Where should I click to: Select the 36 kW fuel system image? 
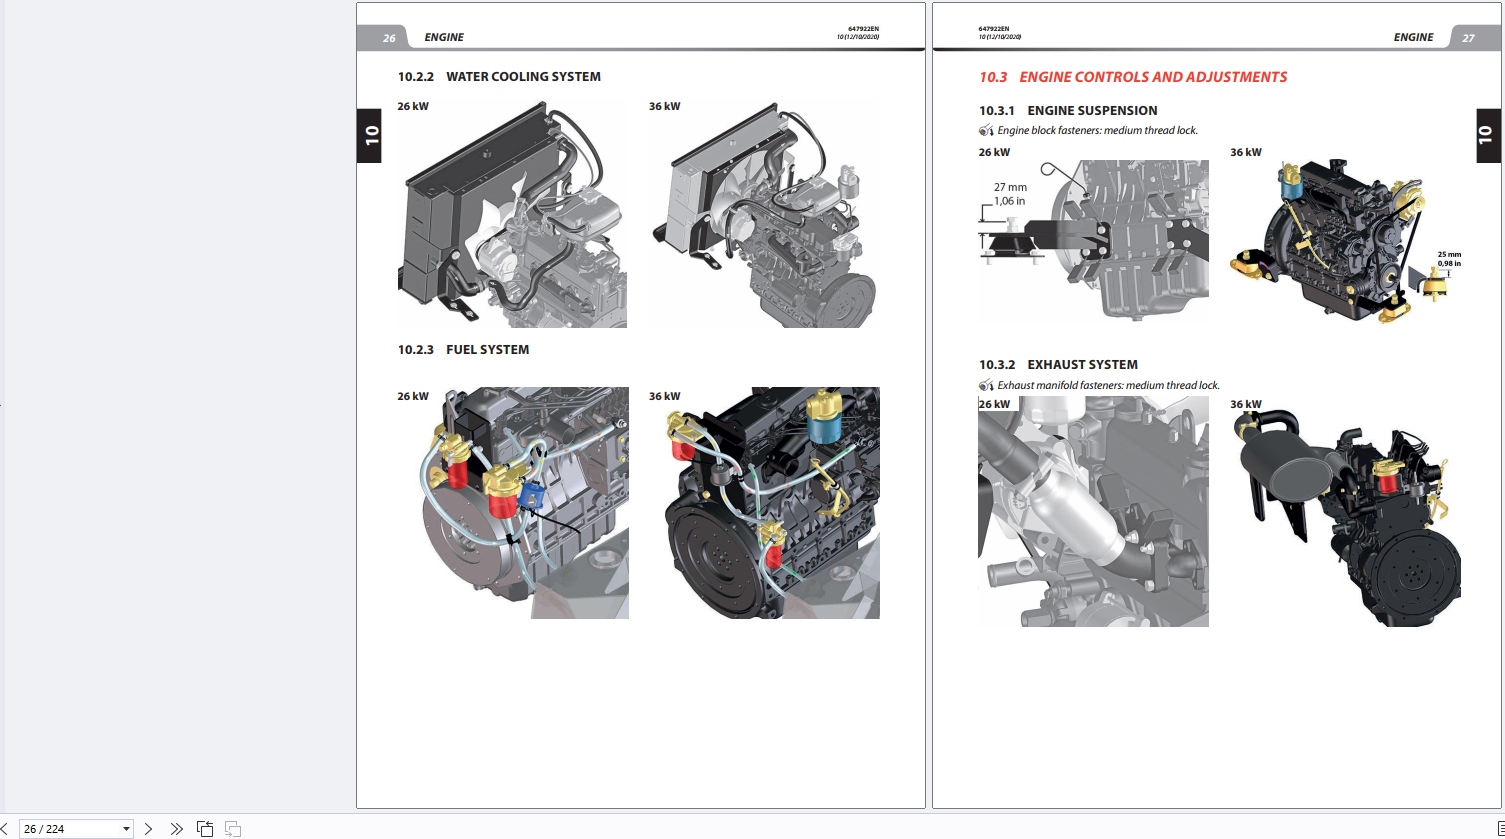773,503
